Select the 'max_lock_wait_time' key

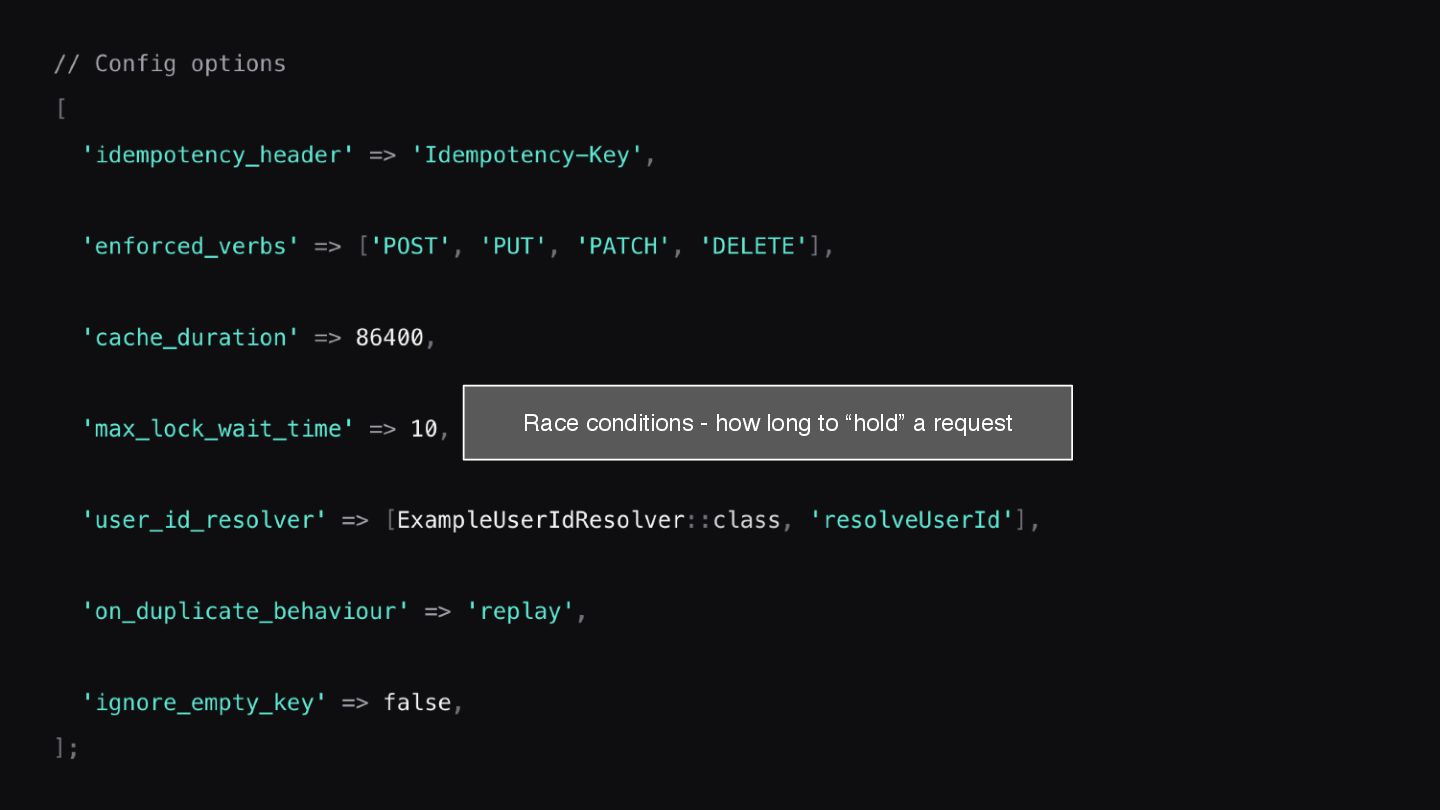(x=218, y=429)
